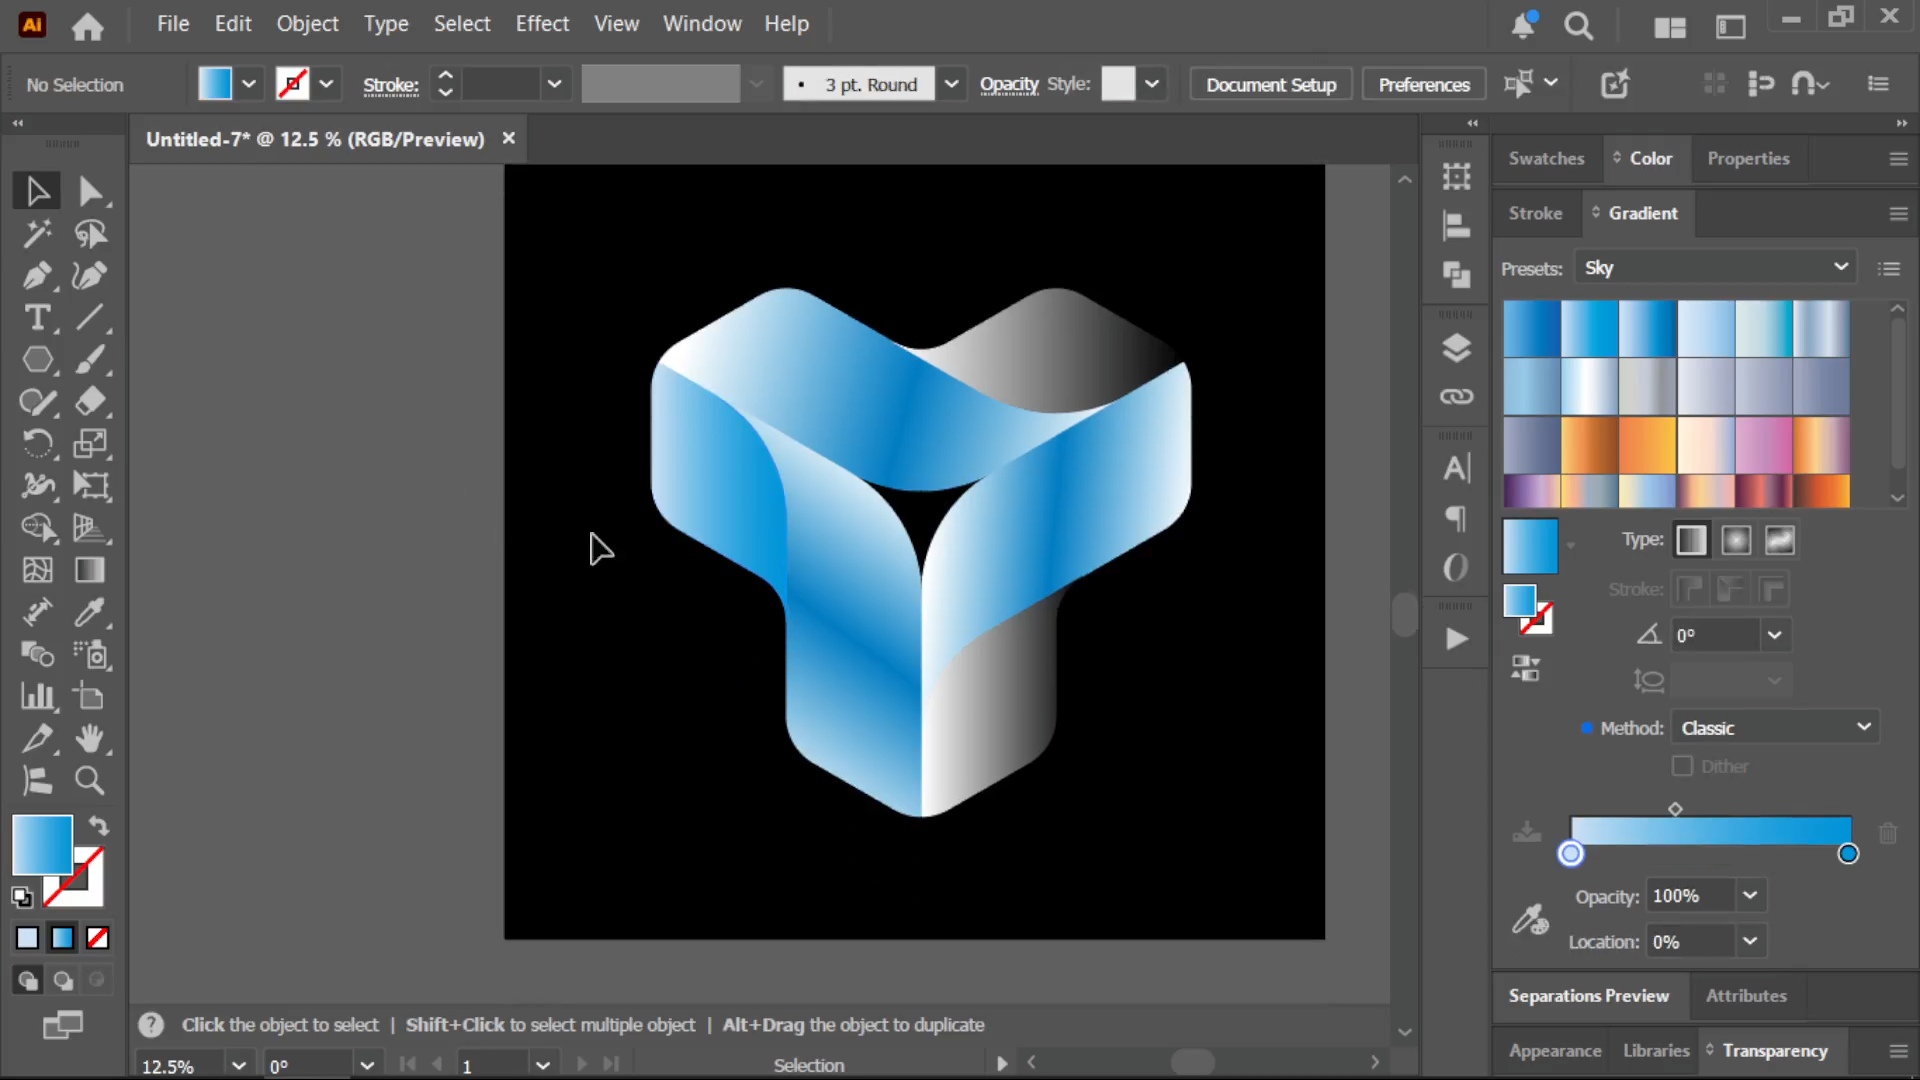Open the Presets Sky dropdown

point(1716,268)
